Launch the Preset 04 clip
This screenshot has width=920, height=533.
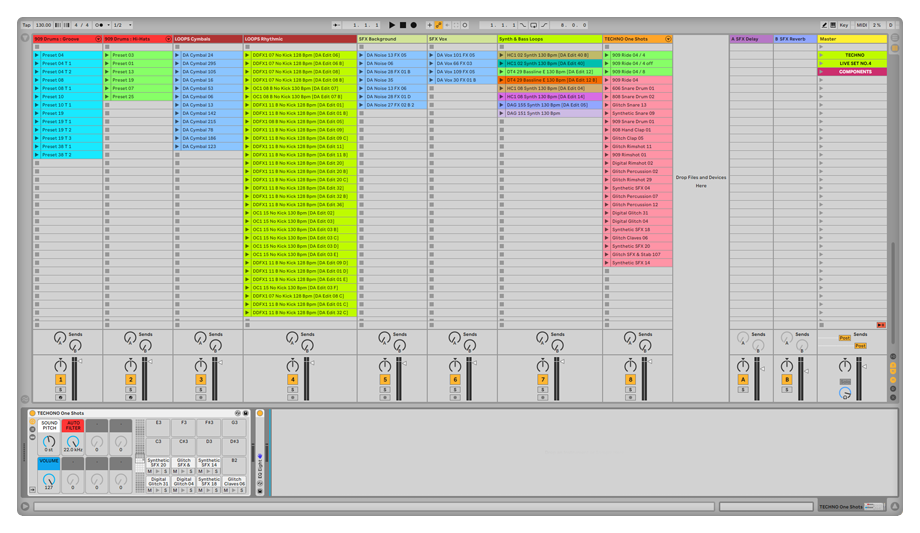point(36,55)
